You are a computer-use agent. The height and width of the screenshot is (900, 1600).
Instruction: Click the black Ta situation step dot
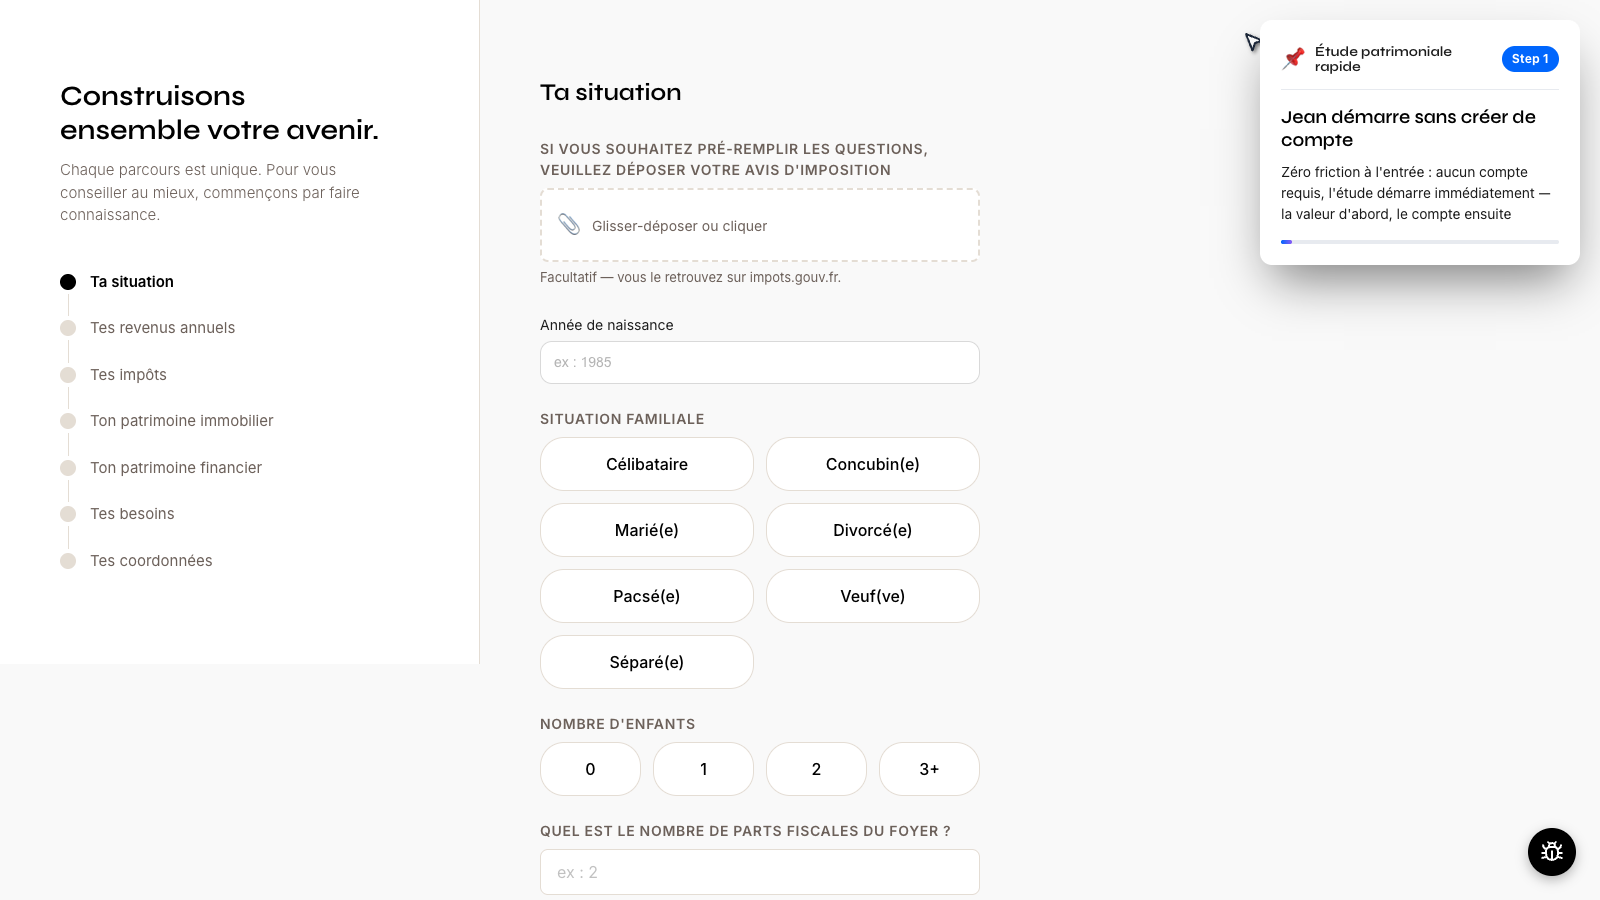pos(68,282)
